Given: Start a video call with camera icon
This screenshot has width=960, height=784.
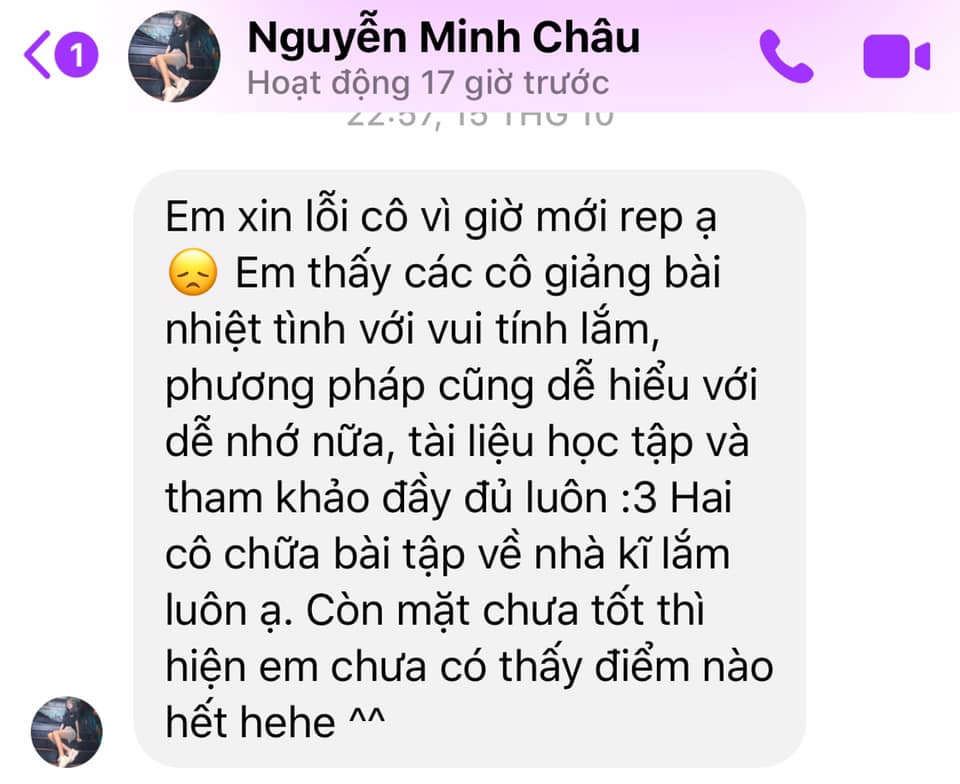Looking at the screenshot, I should [896, 56].
